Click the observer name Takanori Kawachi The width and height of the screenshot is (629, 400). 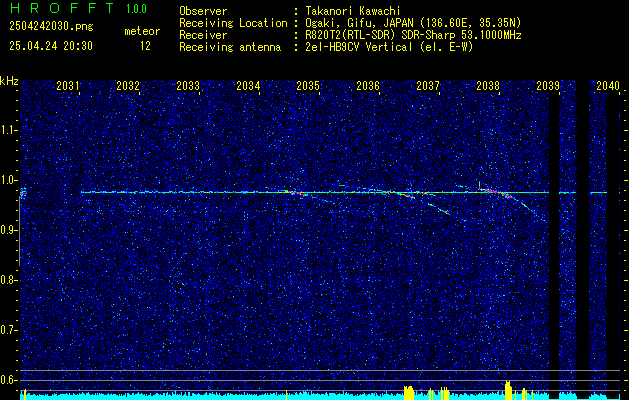tap(353, 11)
